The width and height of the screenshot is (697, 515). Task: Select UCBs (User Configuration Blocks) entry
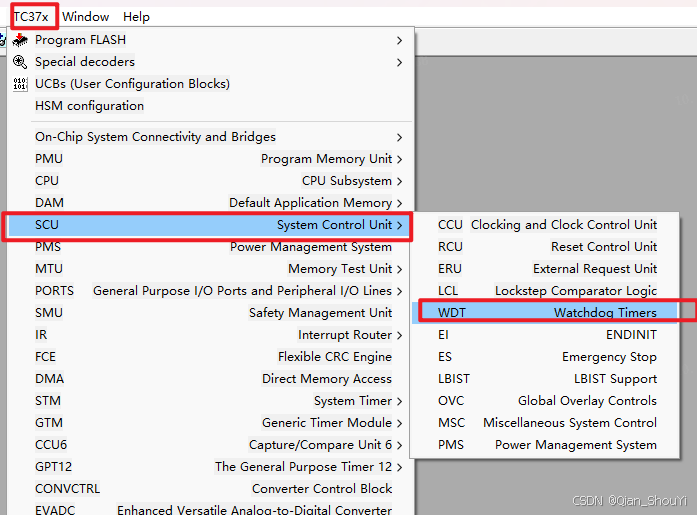click(x=211, y=84)
